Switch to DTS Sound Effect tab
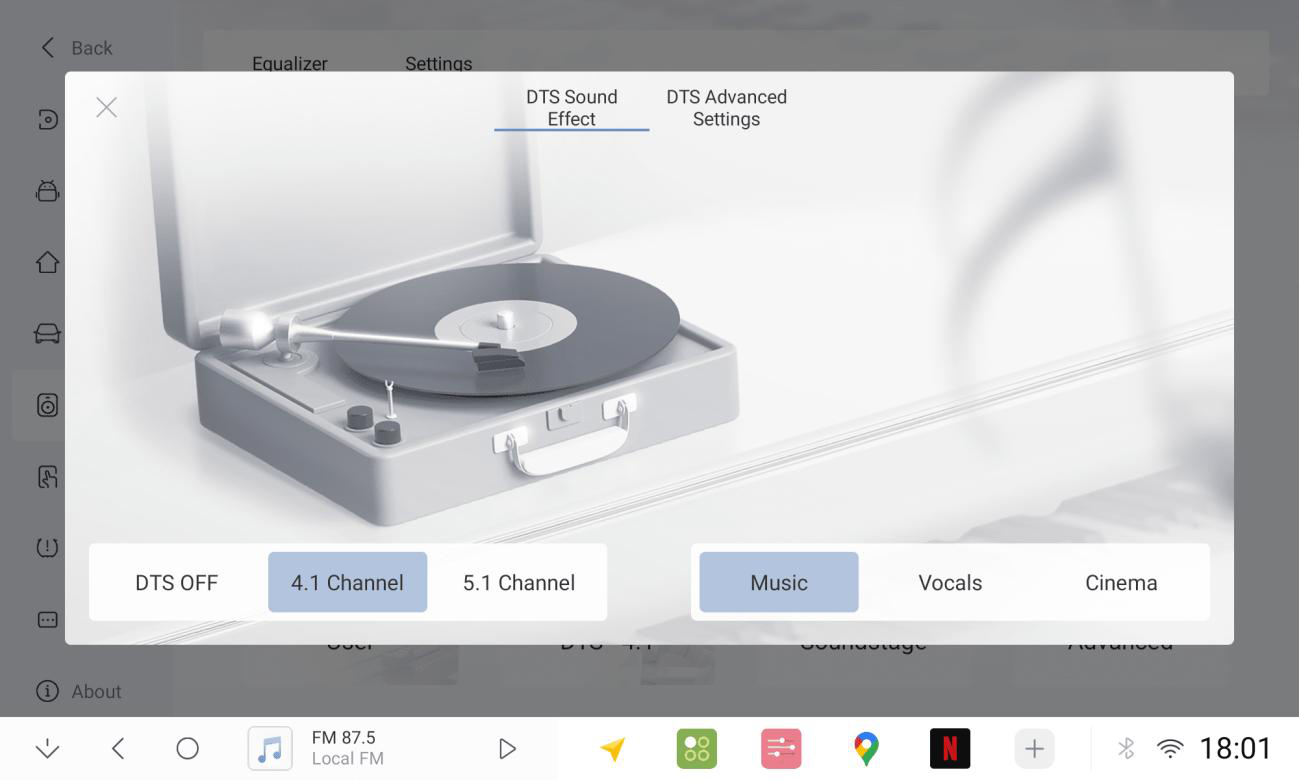The image size is (1299, 780). coord(572,108)
